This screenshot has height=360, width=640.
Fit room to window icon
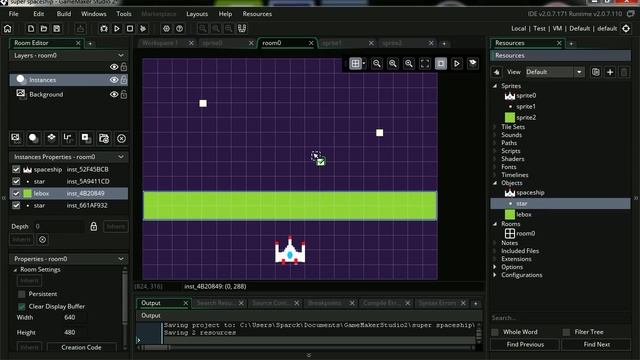(425, 63)
